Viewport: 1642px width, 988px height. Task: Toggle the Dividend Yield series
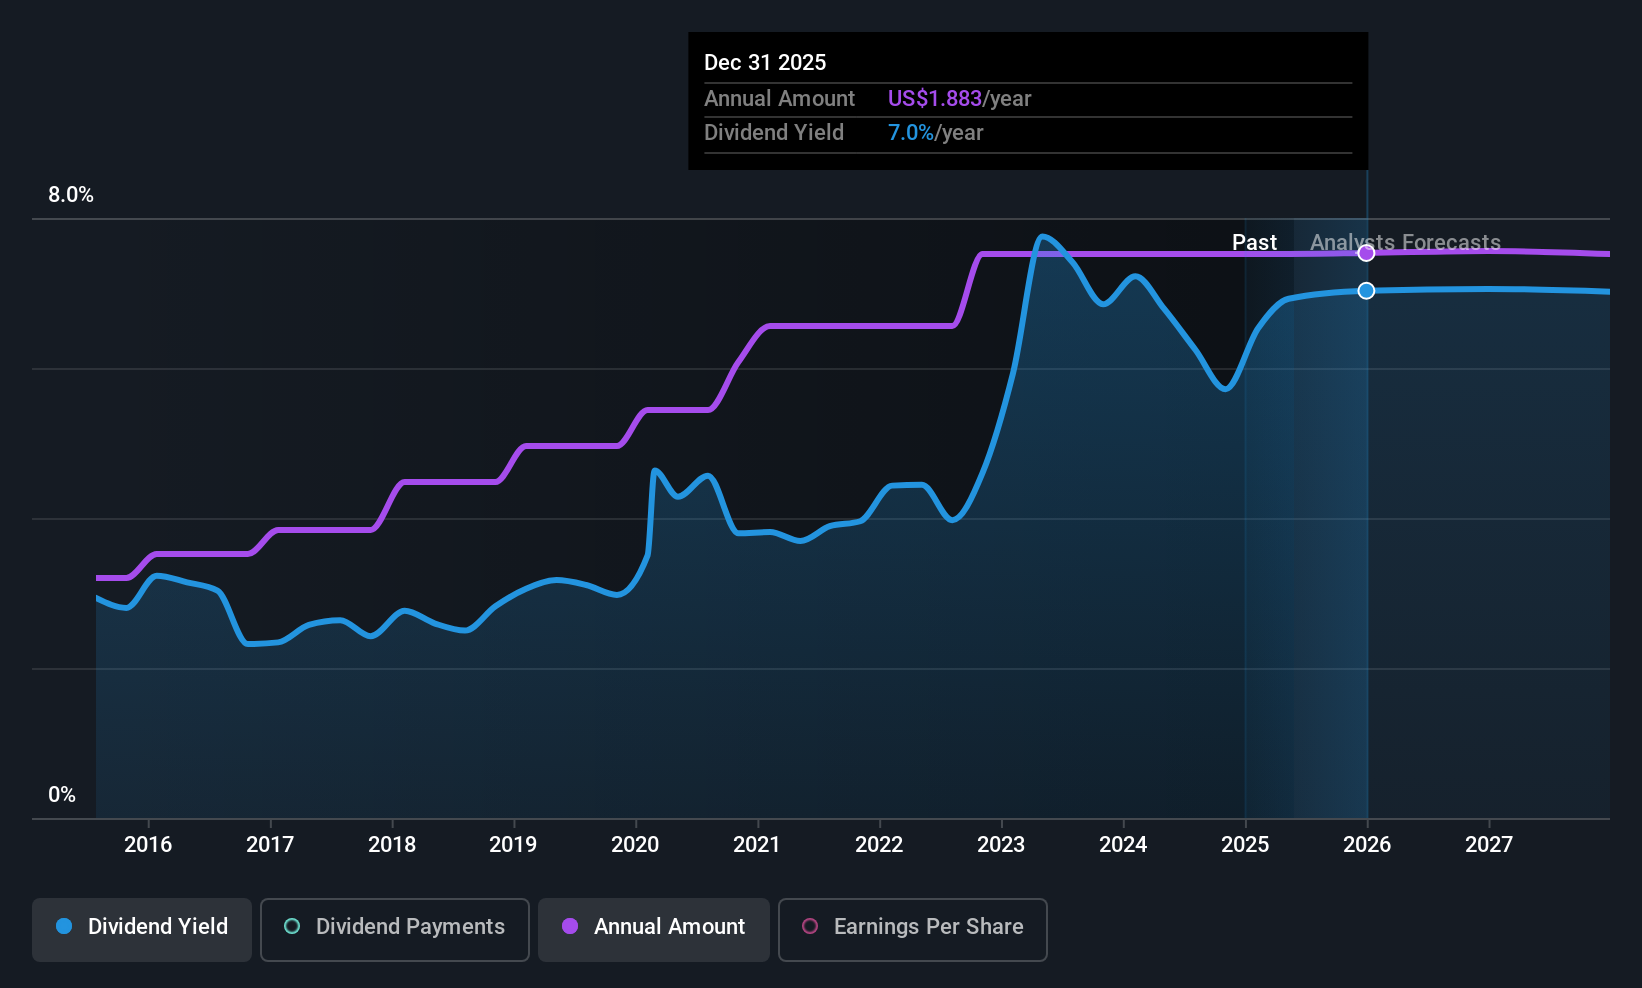click(142, 930)
